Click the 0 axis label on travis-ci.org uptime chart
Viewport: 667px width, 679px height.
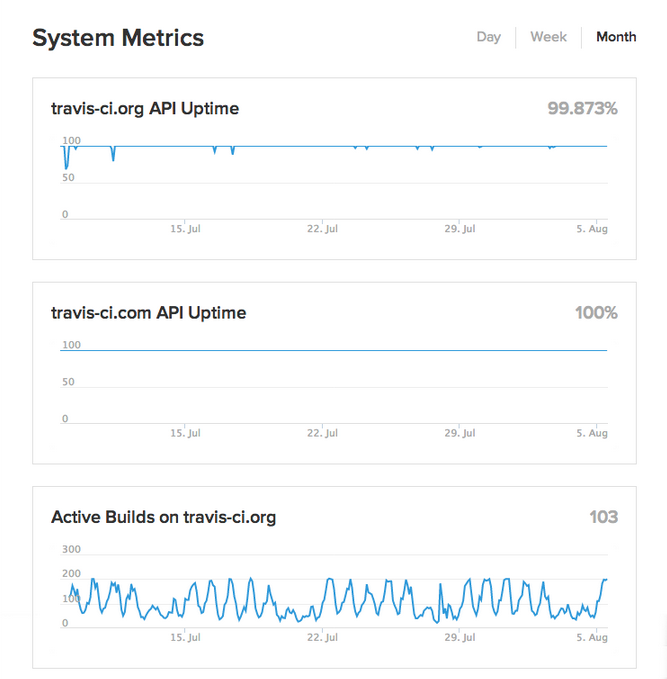click(65, 214)
